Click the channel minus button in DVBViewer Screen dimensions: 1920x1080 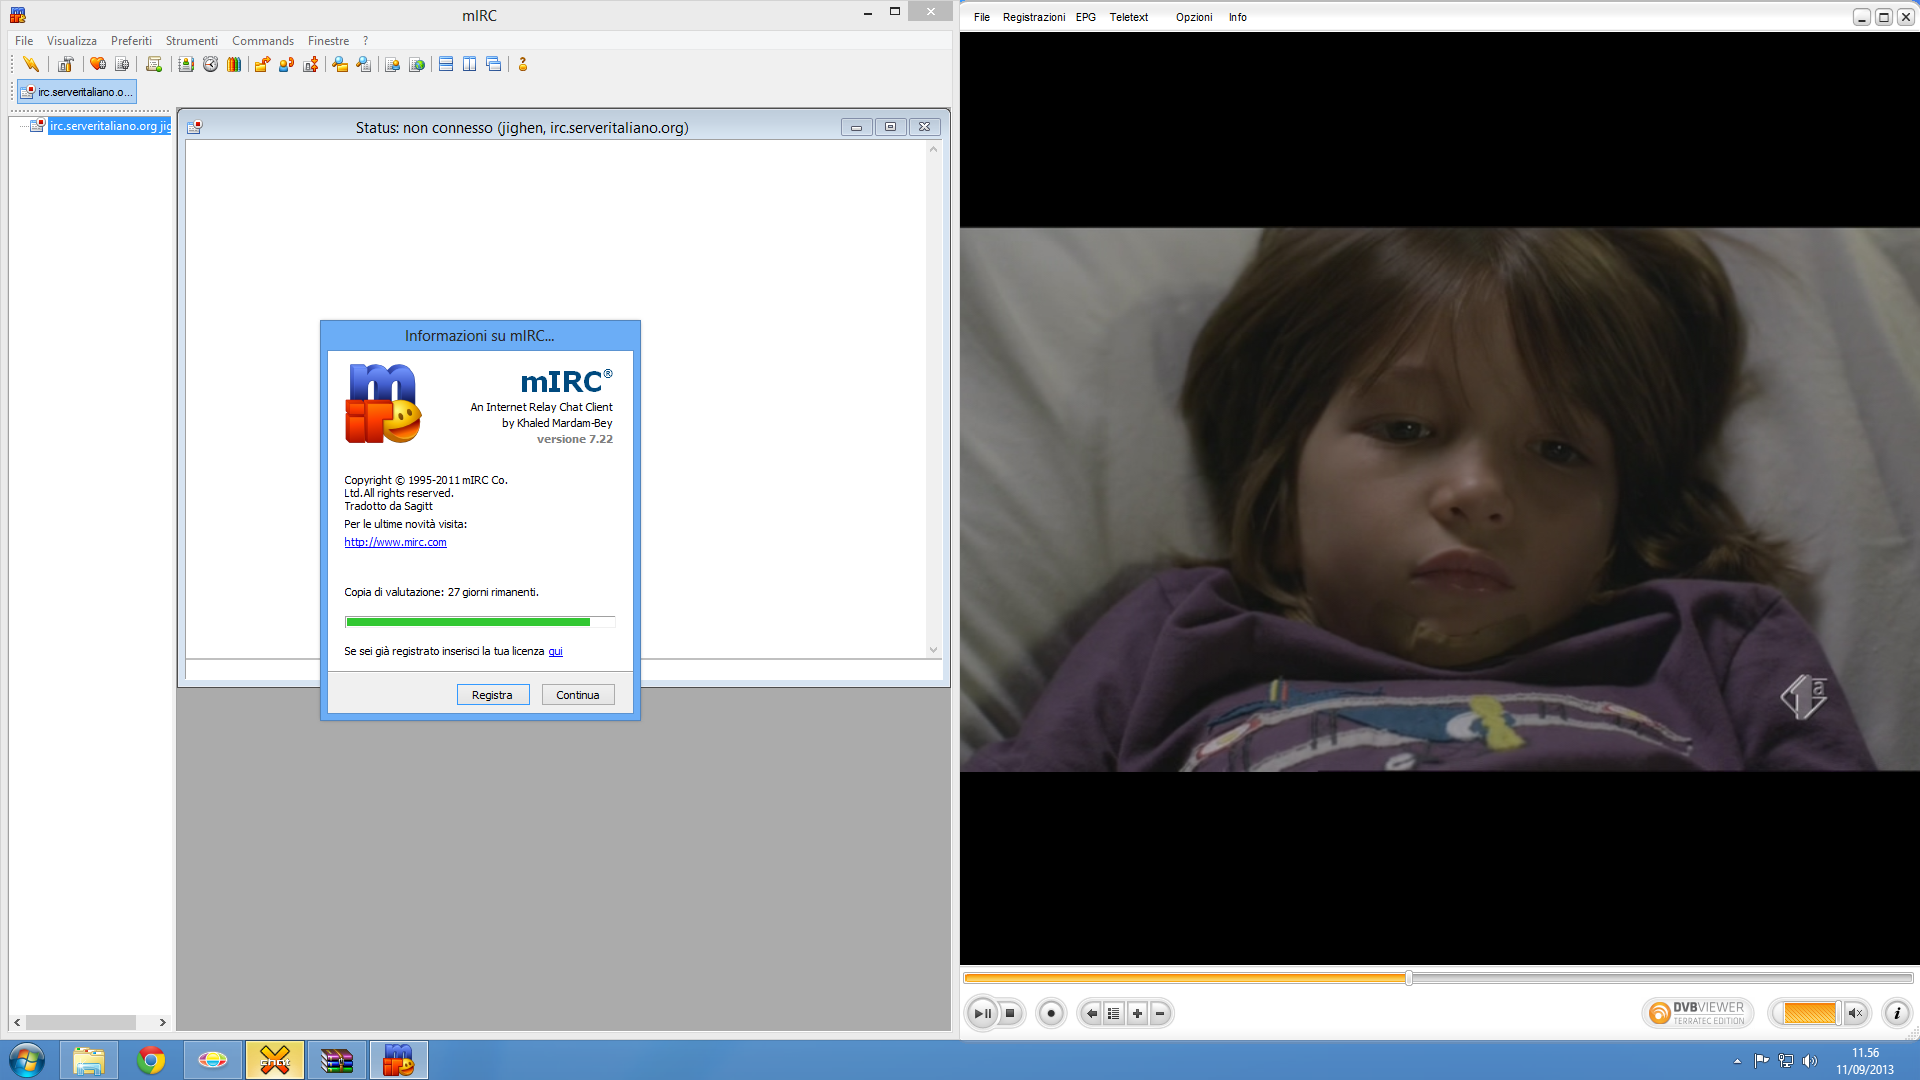[1160, 1013]
